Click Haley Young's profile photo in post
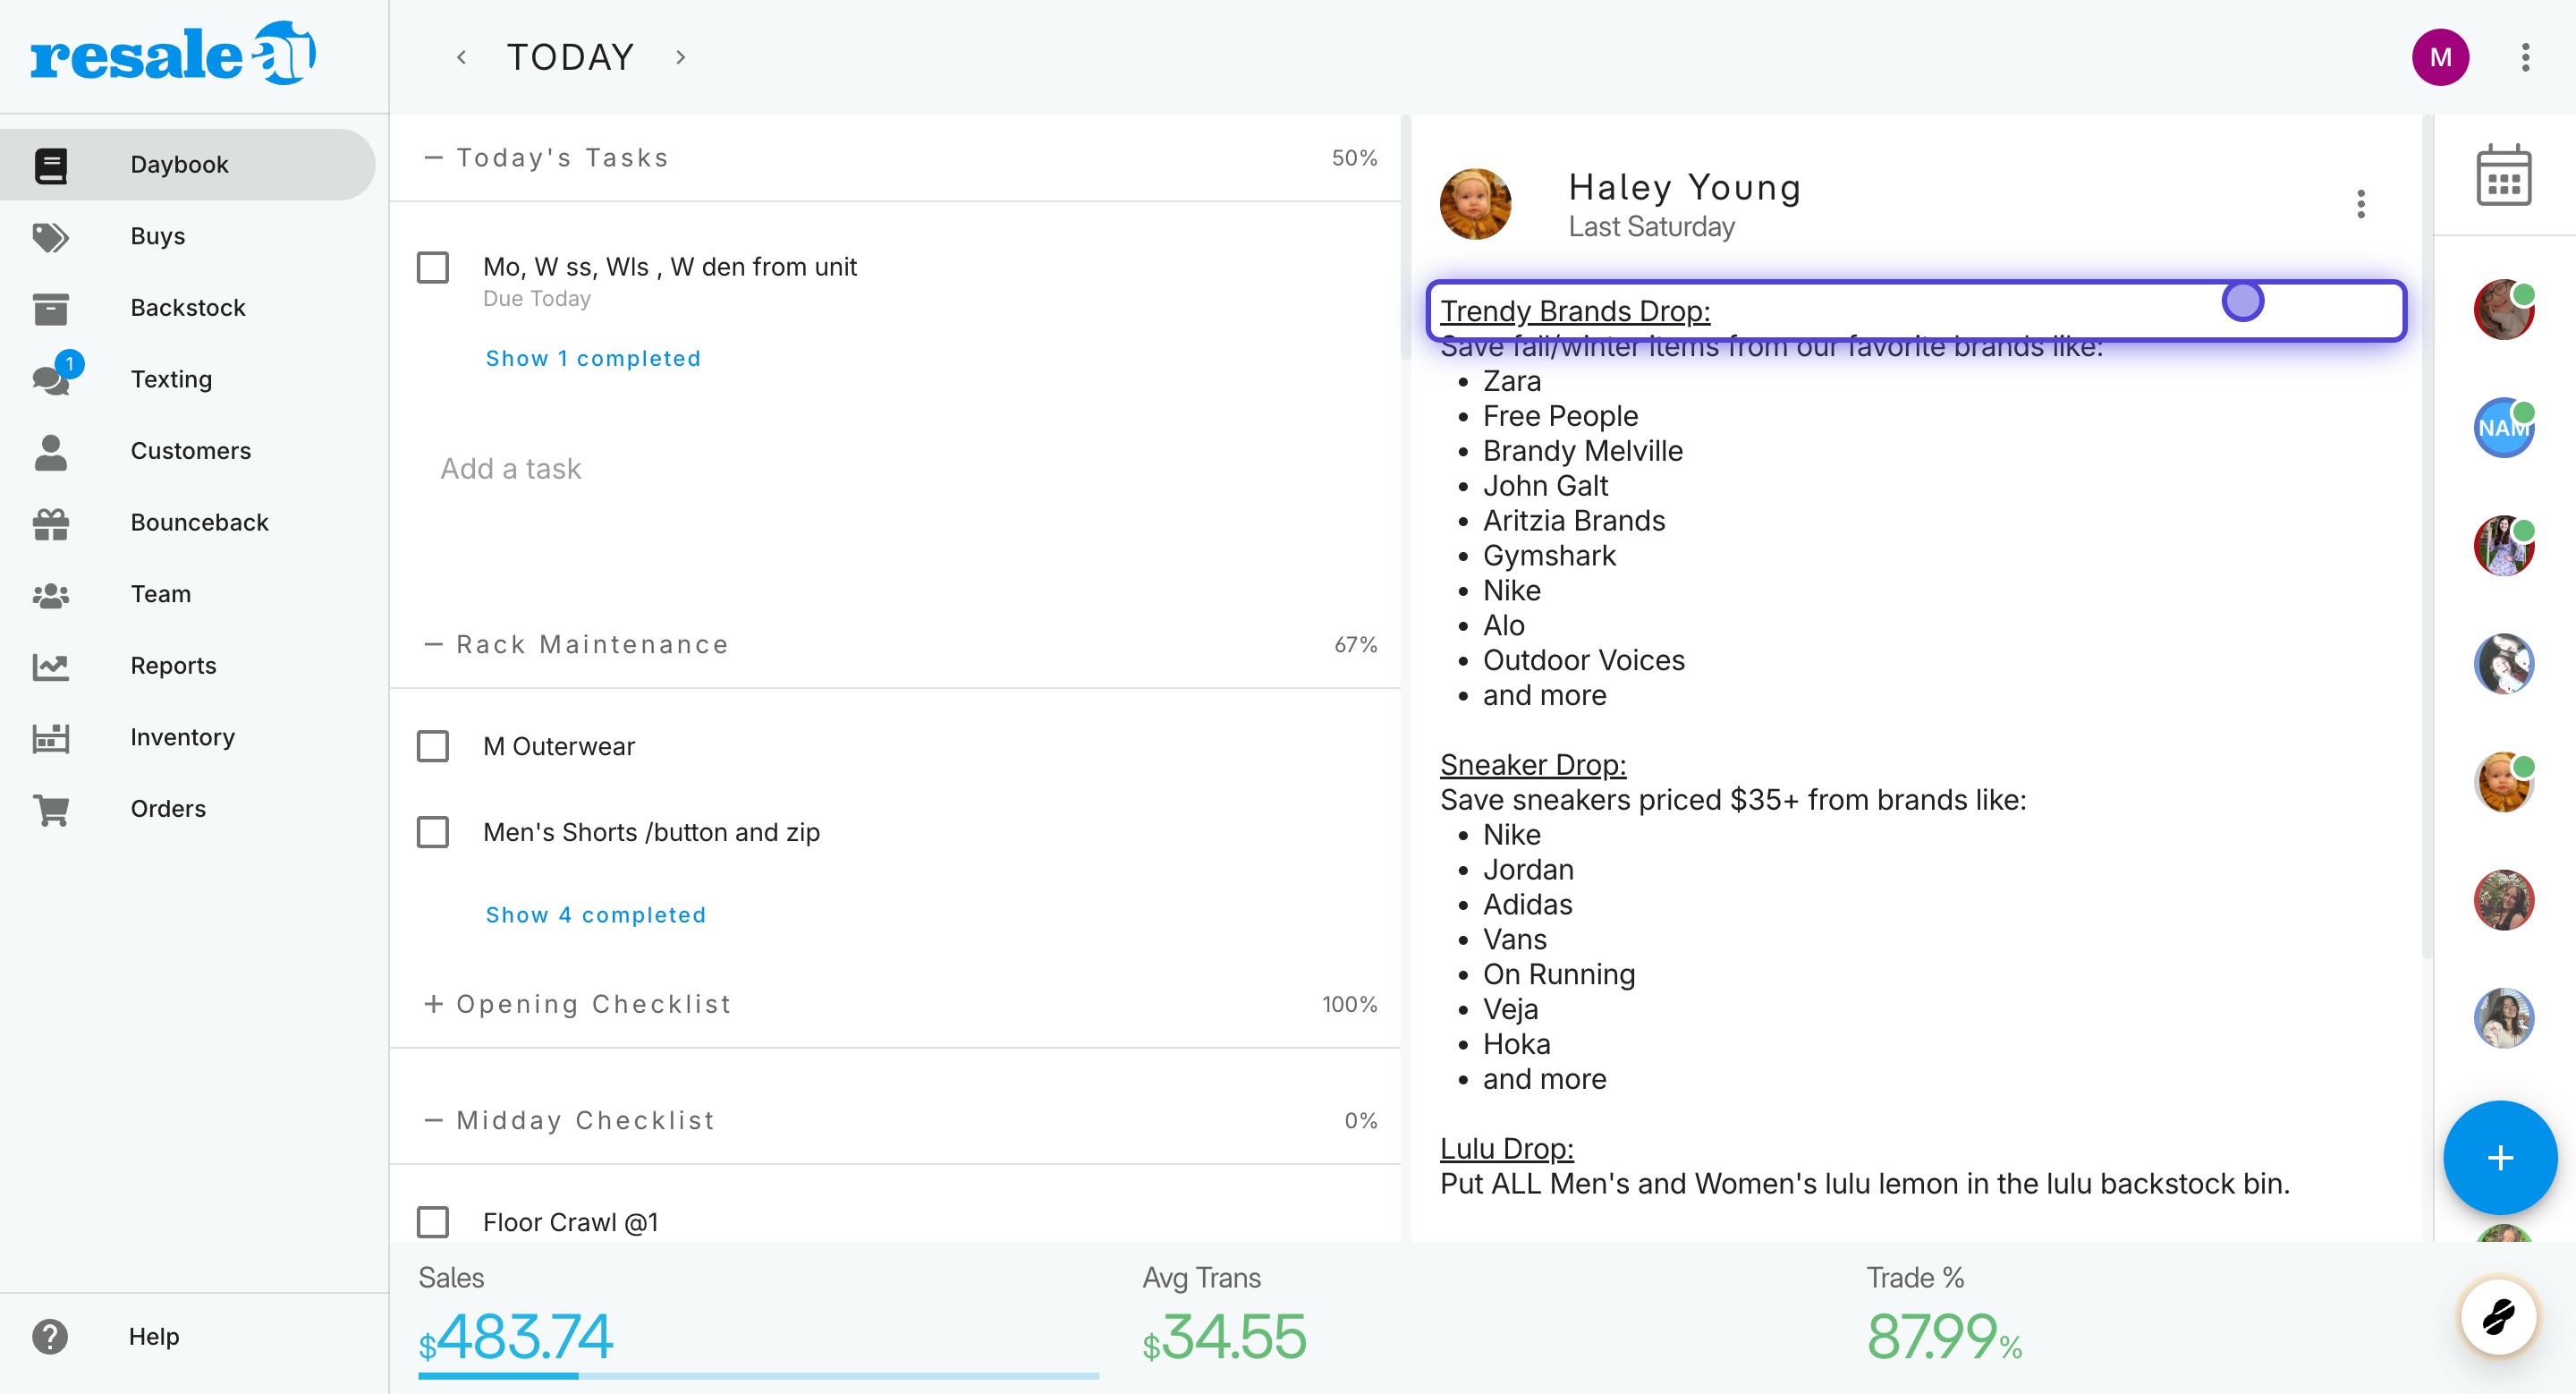Image resolution: width=2576 pixels, height=1394 pixels. click(1475, 204)
